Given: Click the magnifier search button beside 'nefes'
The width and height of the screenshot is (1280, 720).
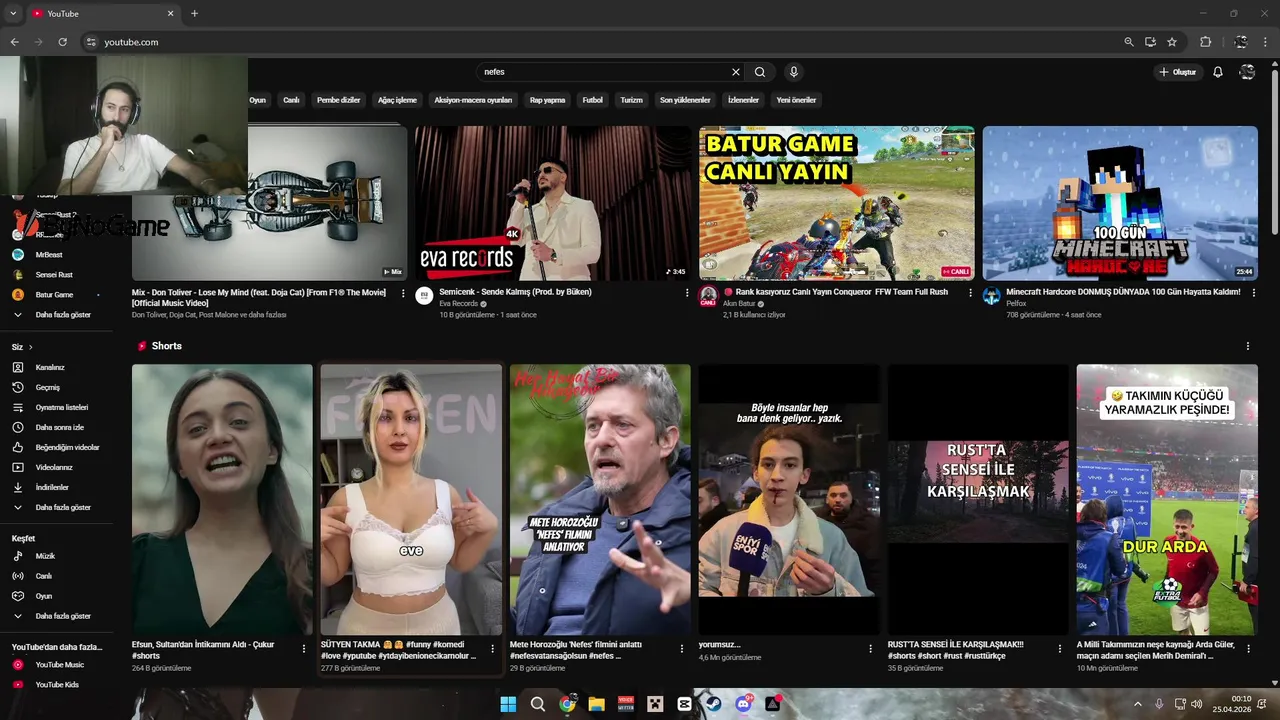Looking at the screenshot, I should (x=760, y=72).
